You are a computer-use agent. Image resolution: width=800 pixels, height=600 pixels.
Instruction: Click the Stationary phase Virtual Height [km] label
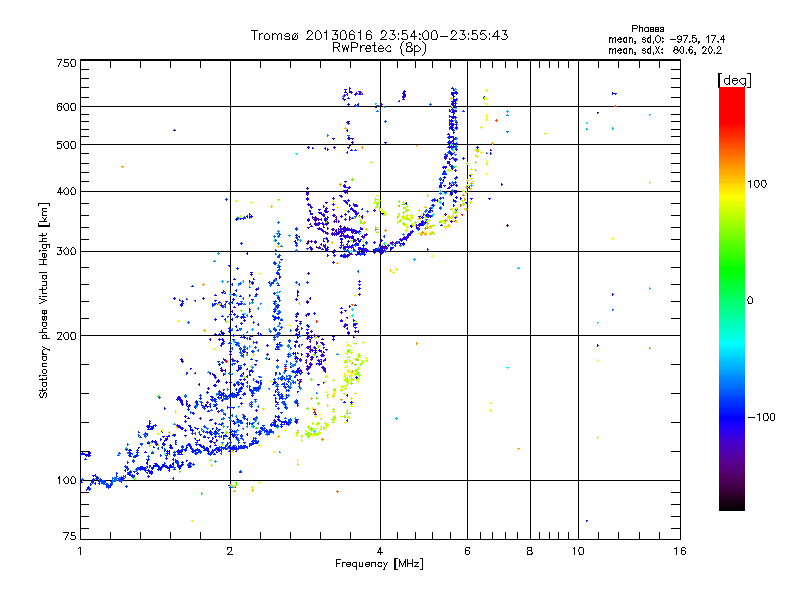[x=43, y=301]
